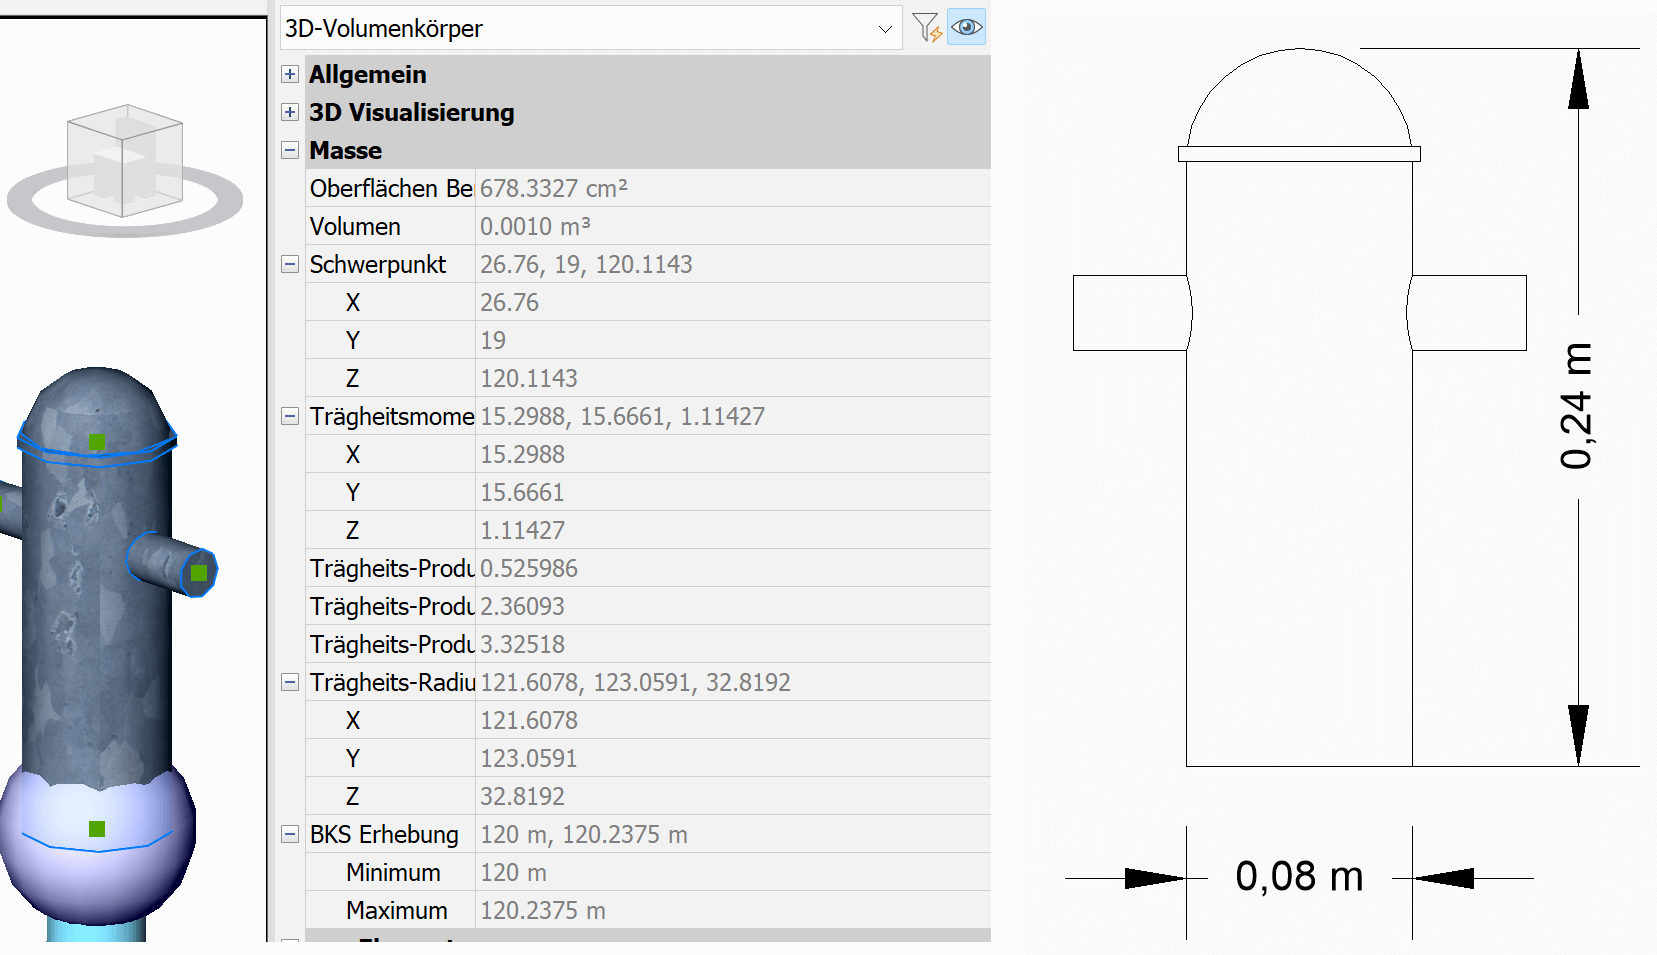This screenshot has width=1657, height=955.
Task: Collapse the Schwerpunkt property group
Action: click(x=290, y=264)
